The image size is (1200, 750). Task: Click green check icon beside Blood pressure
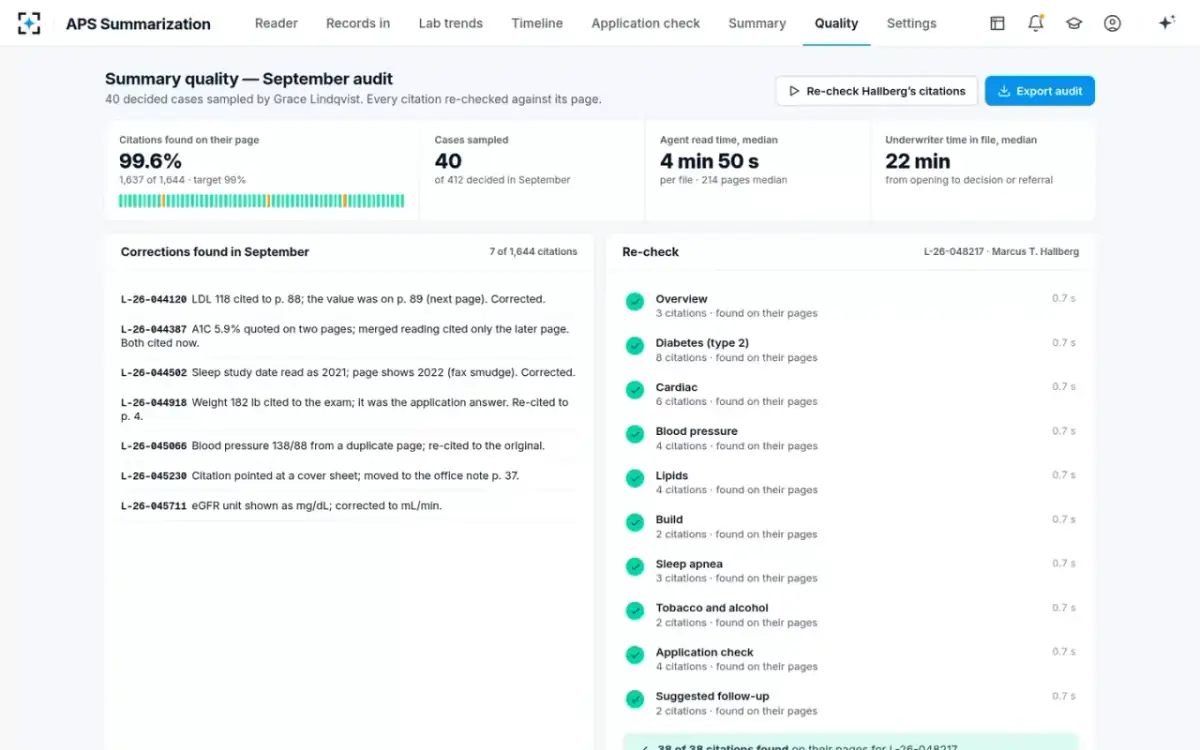pyautogui.click(x=635, y=434)
